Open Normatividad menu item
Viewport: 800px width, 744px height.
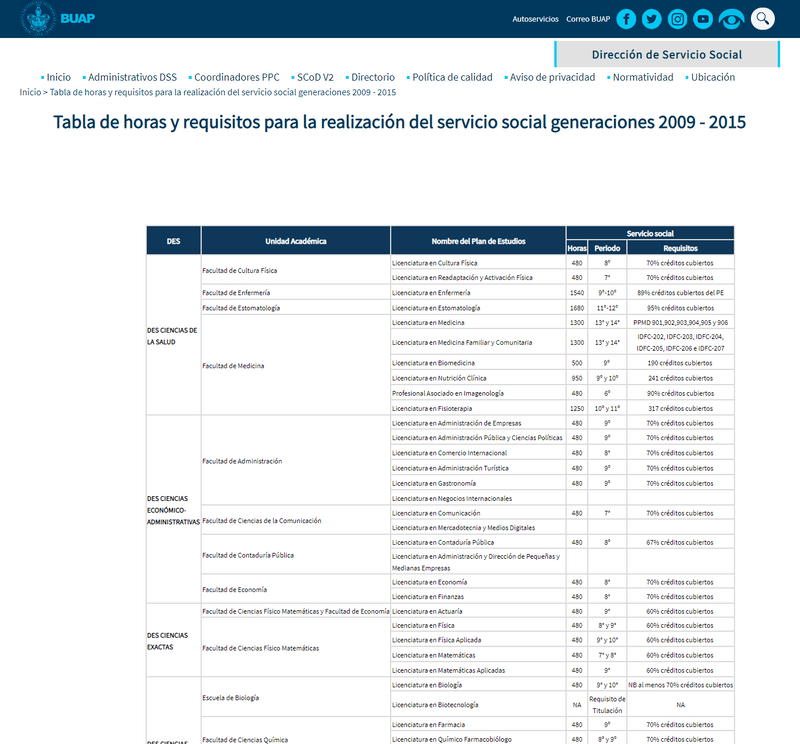(643, 77)
